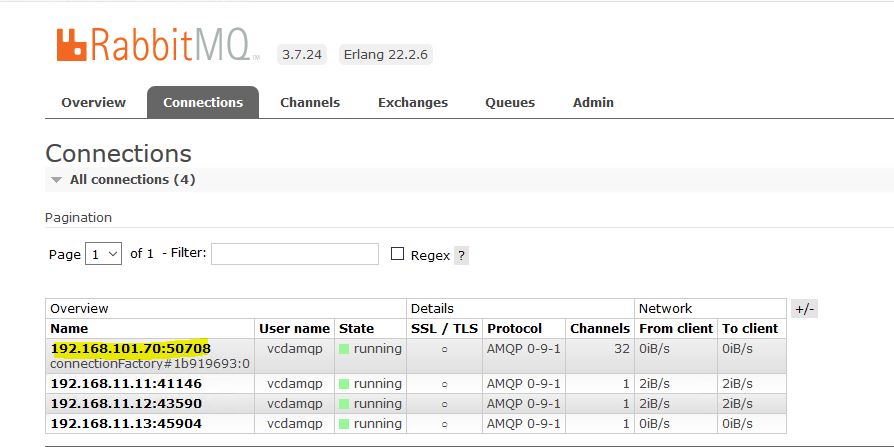Open connection 192.168.101.70:50708

pos(130,348)
